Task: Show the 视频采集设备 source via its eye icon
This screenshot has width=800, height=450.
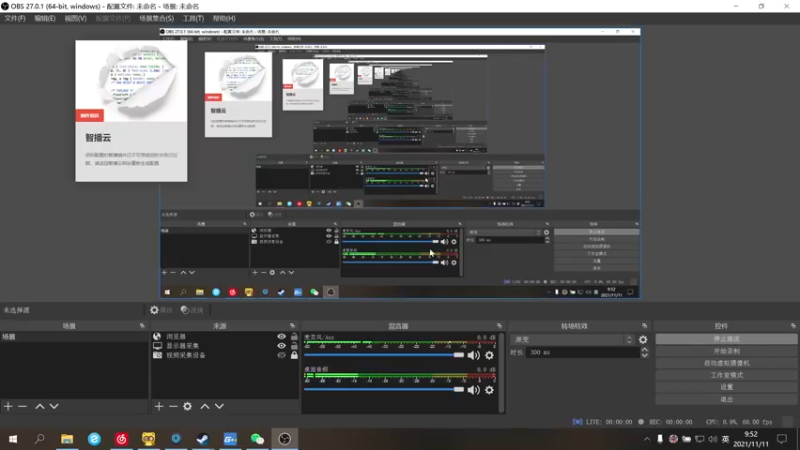Action: (x=281, y=355)
